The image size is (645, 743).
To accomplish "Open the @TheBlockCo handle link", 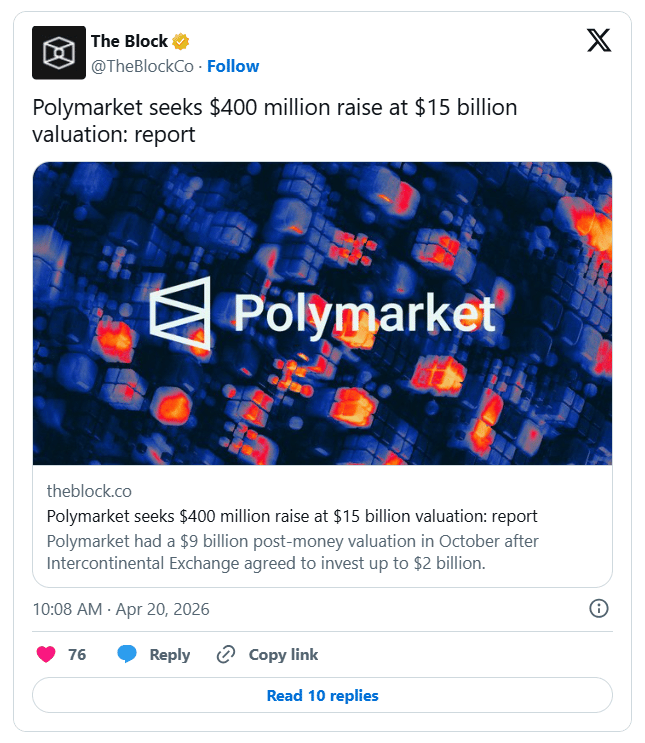I will [142, 66].
